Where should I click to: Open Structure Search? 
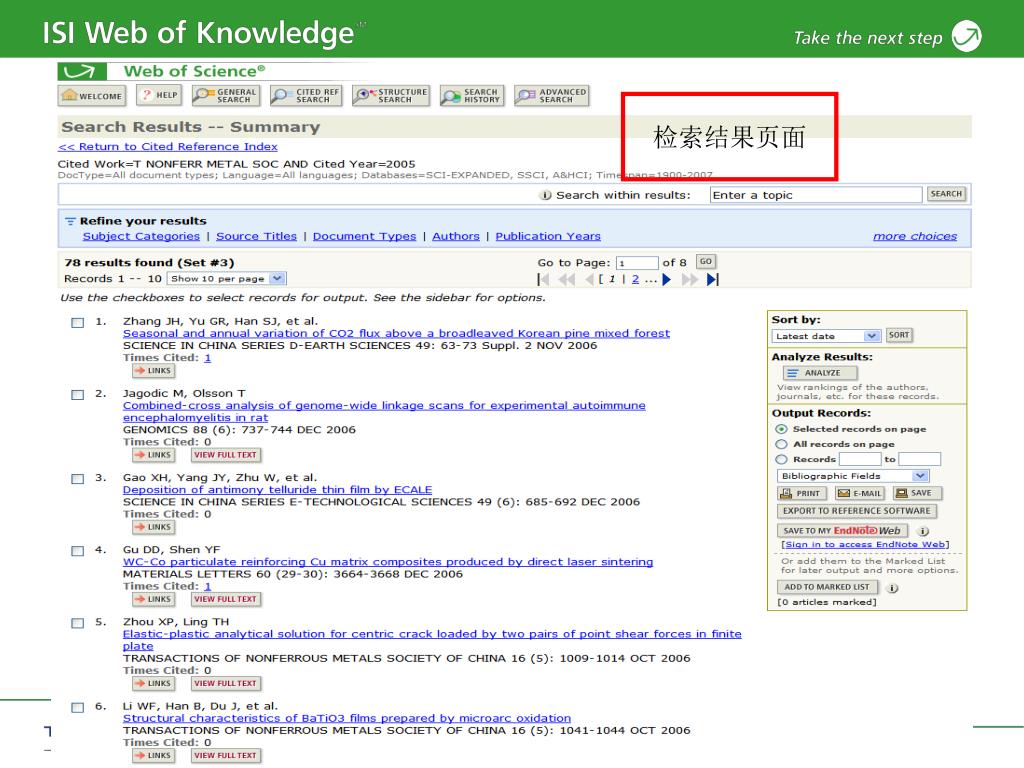coord(391,96)
